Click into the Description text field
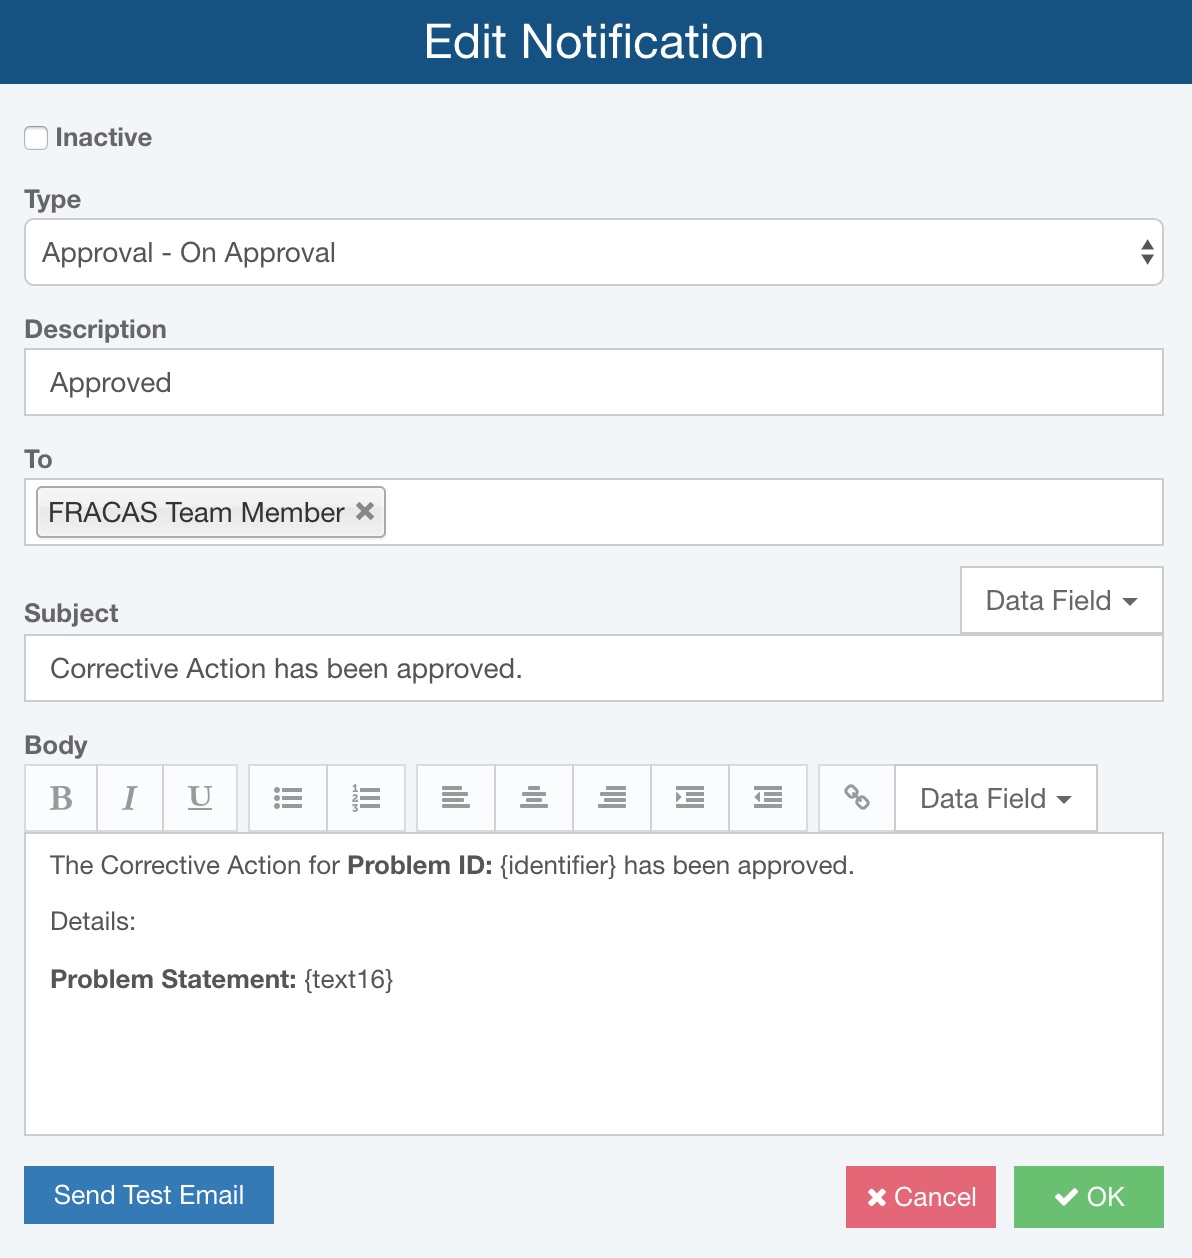The image size is (1192, 1258). [x=593, y=382]
